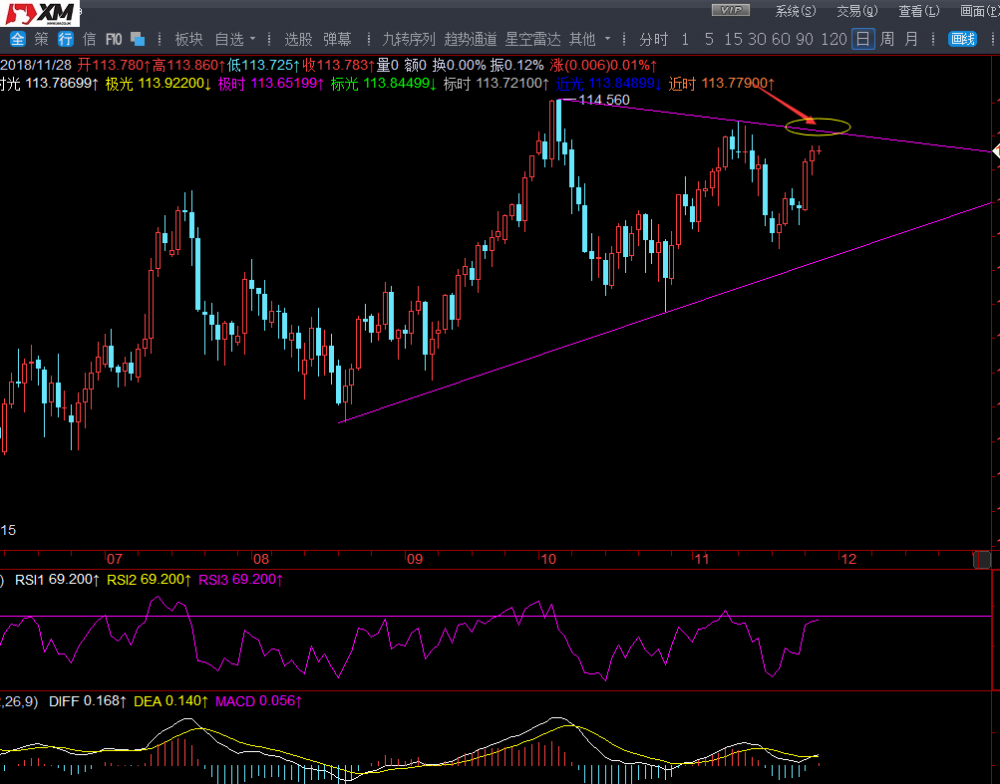Screen dimensions: 1000x784
Task: Open the 板块 sector button
Action: pyautogui.click(x=189, y=40)
